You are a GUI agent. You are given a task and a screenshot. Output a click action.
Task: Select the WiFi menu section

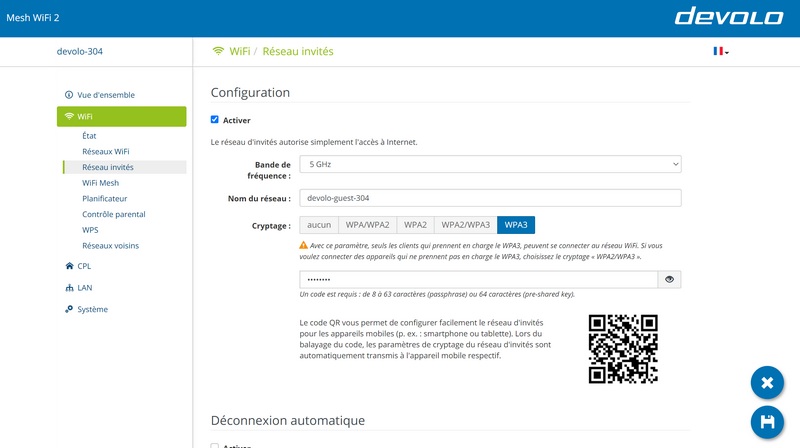(121, 116)
